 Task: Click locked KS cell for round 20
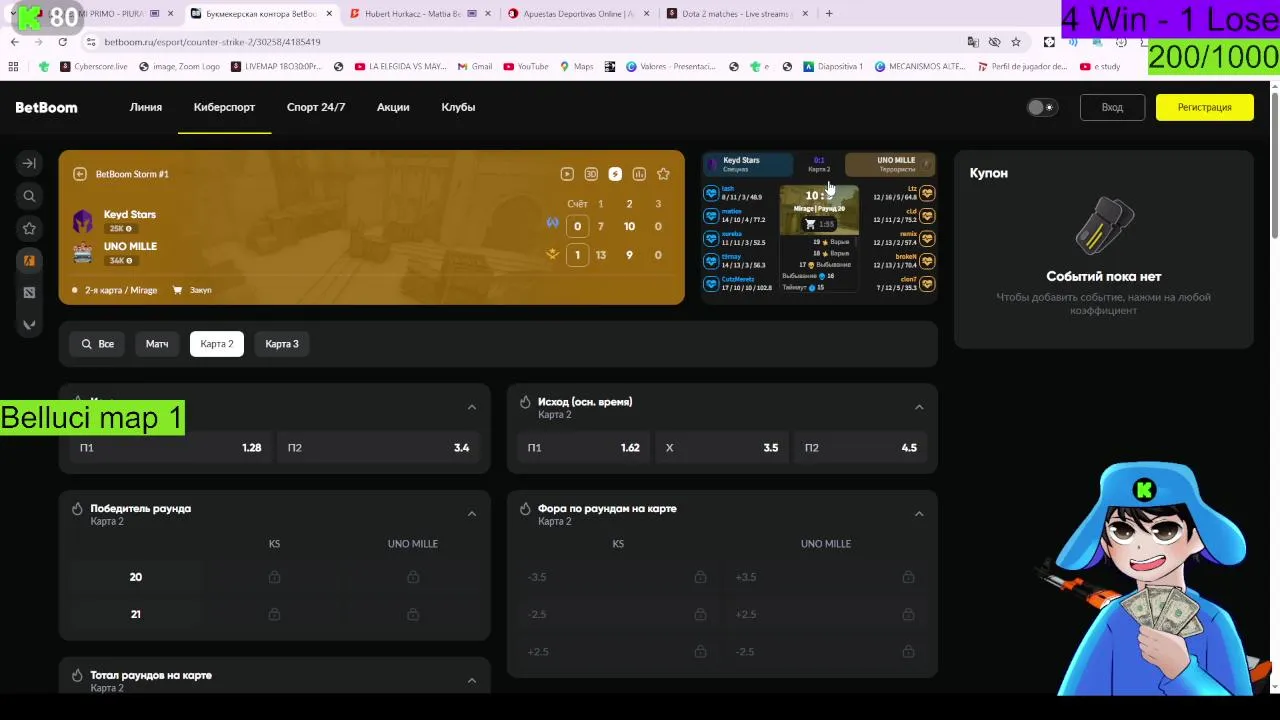click(x=274, y=577)
